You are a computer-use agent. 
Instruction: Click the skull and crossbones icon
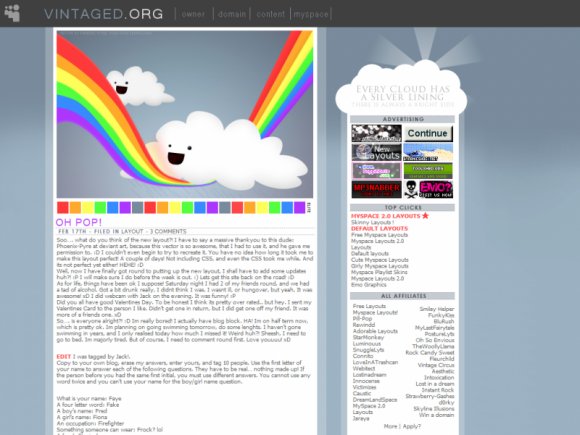coord(411,189)
